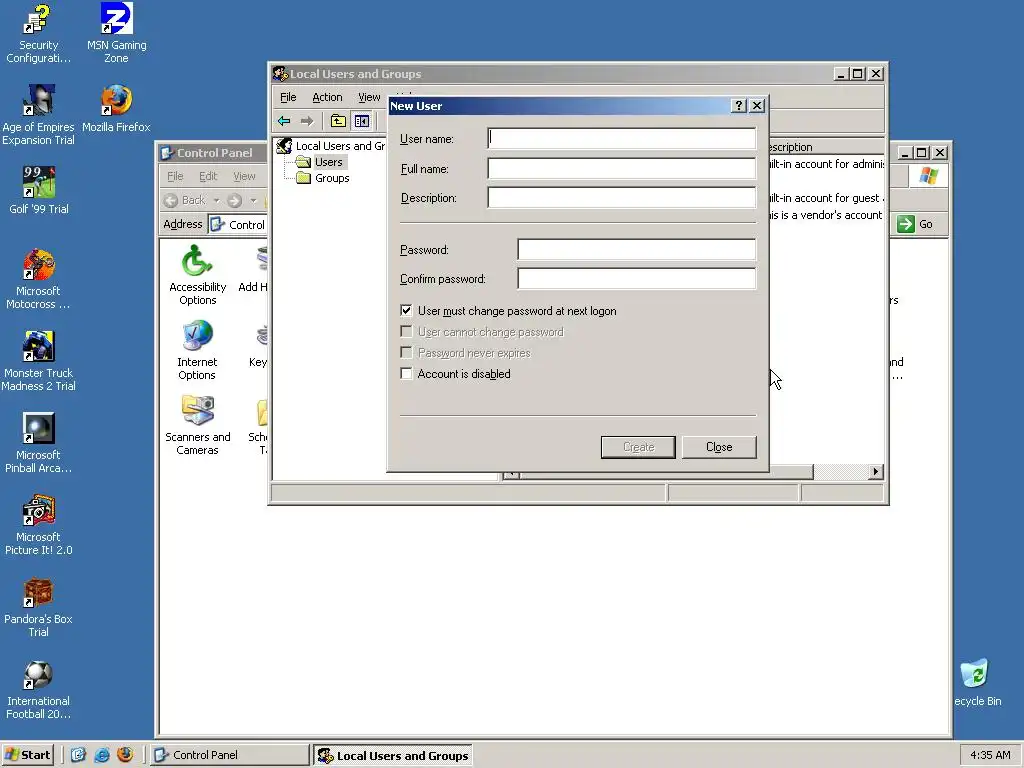Launch Firefox from quick launch bar
This screenshot has height=768, width=1024.
(x=125, y=755)
